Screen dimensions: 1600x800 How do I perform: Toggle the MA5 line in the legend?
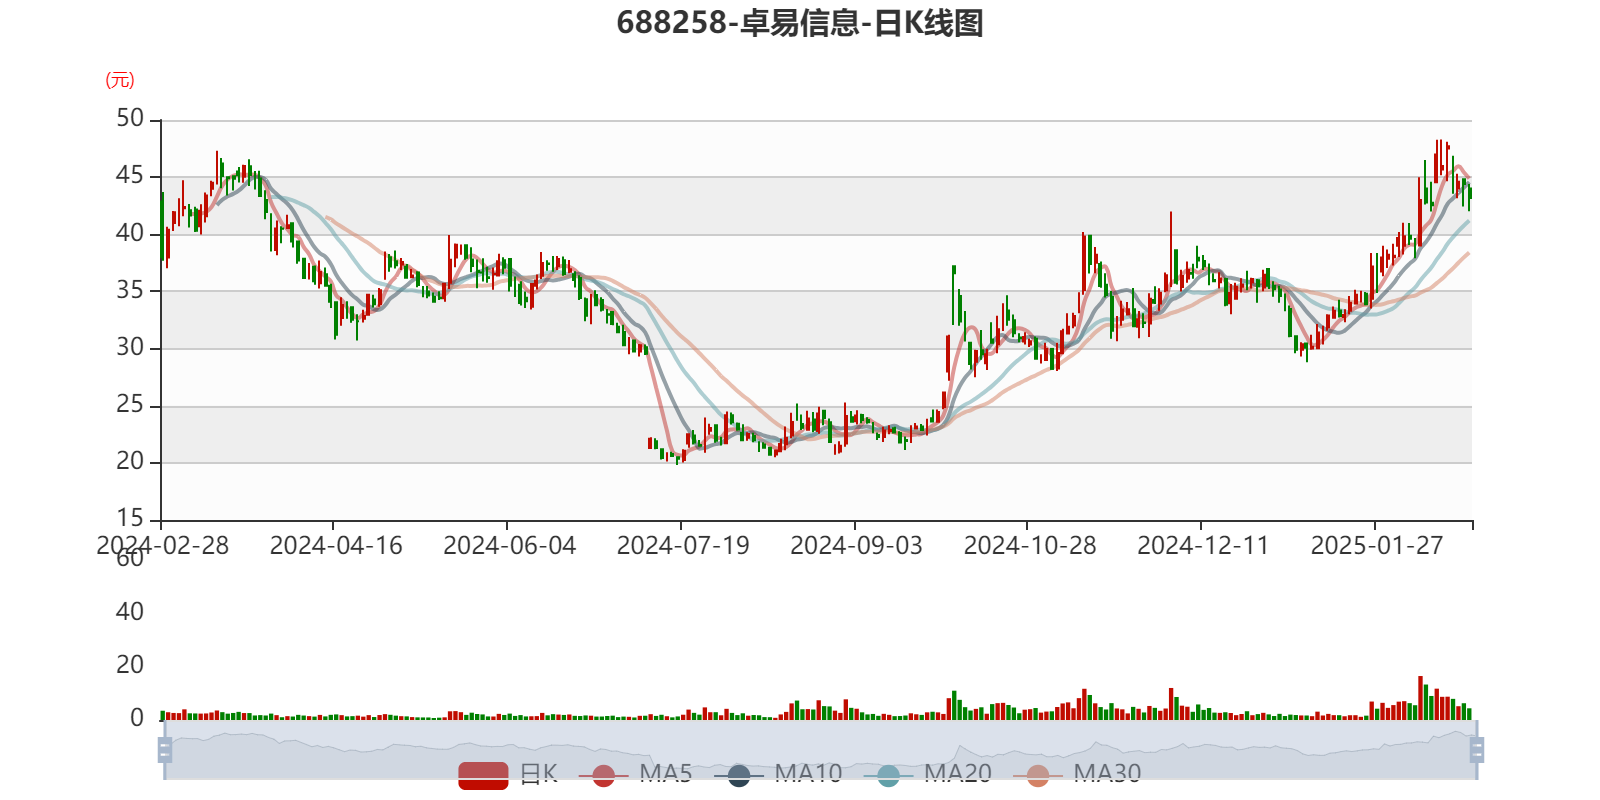click(x=635, y=774)
